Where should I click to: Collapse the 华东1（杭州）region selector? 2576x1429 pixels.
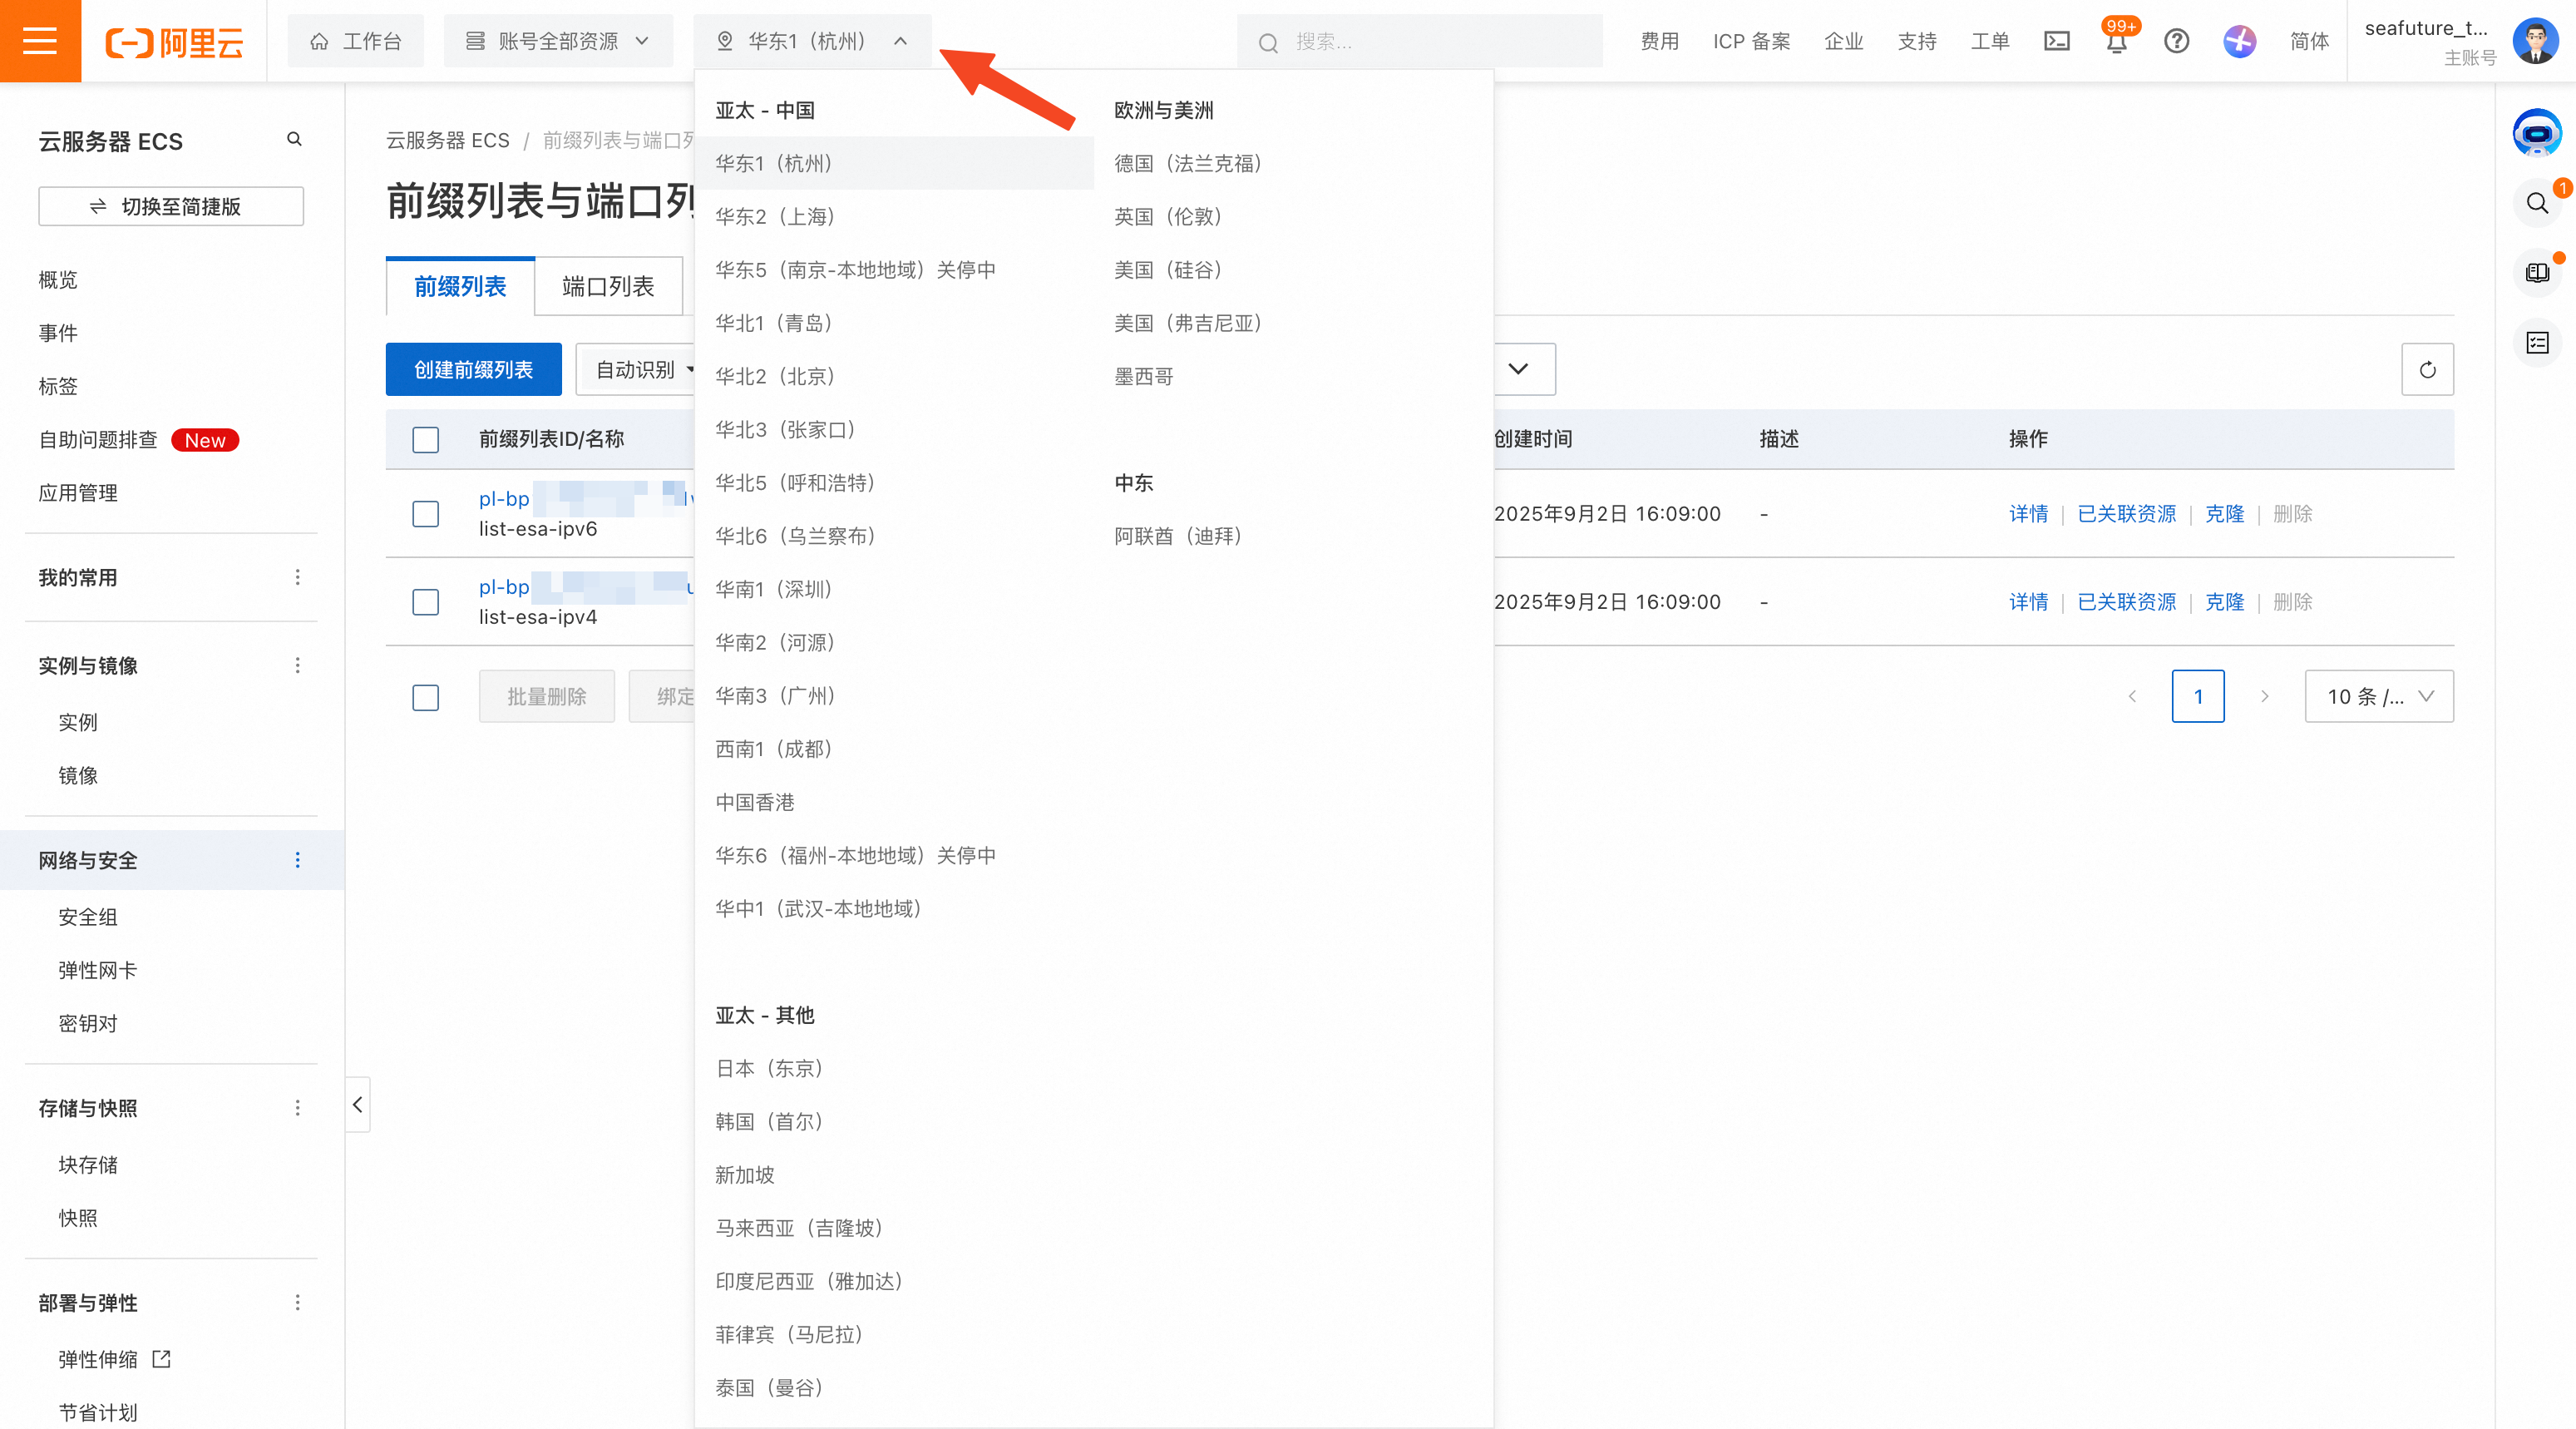point(812,41)
